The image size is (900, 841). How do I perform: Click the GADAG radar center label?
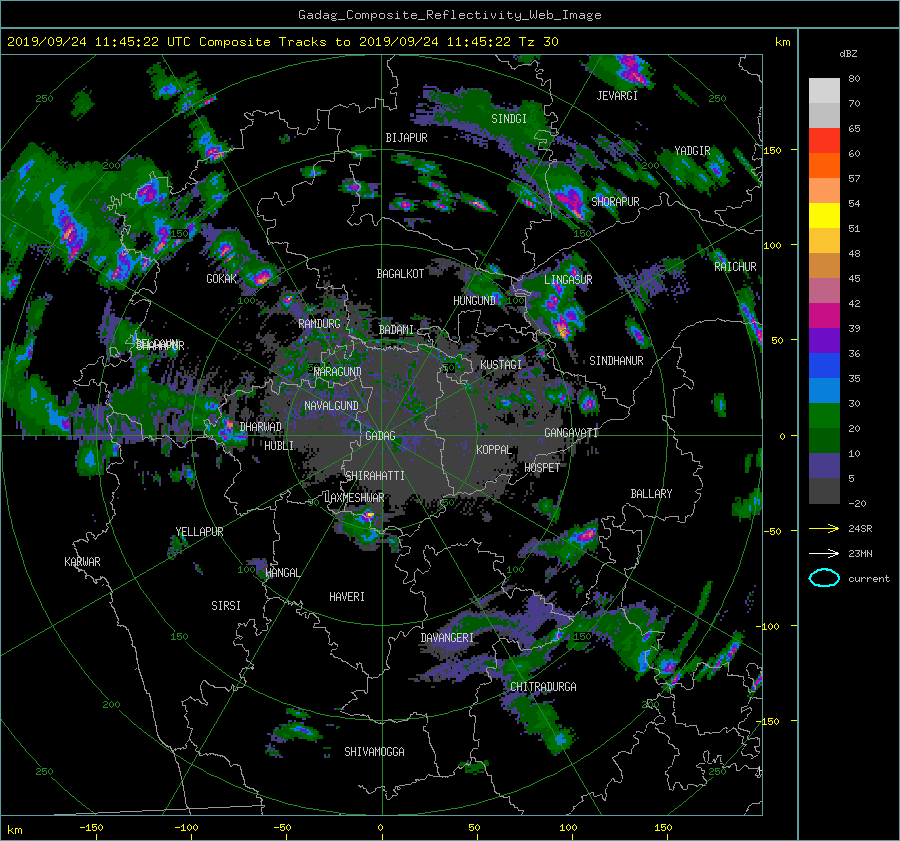pos(380,436)
